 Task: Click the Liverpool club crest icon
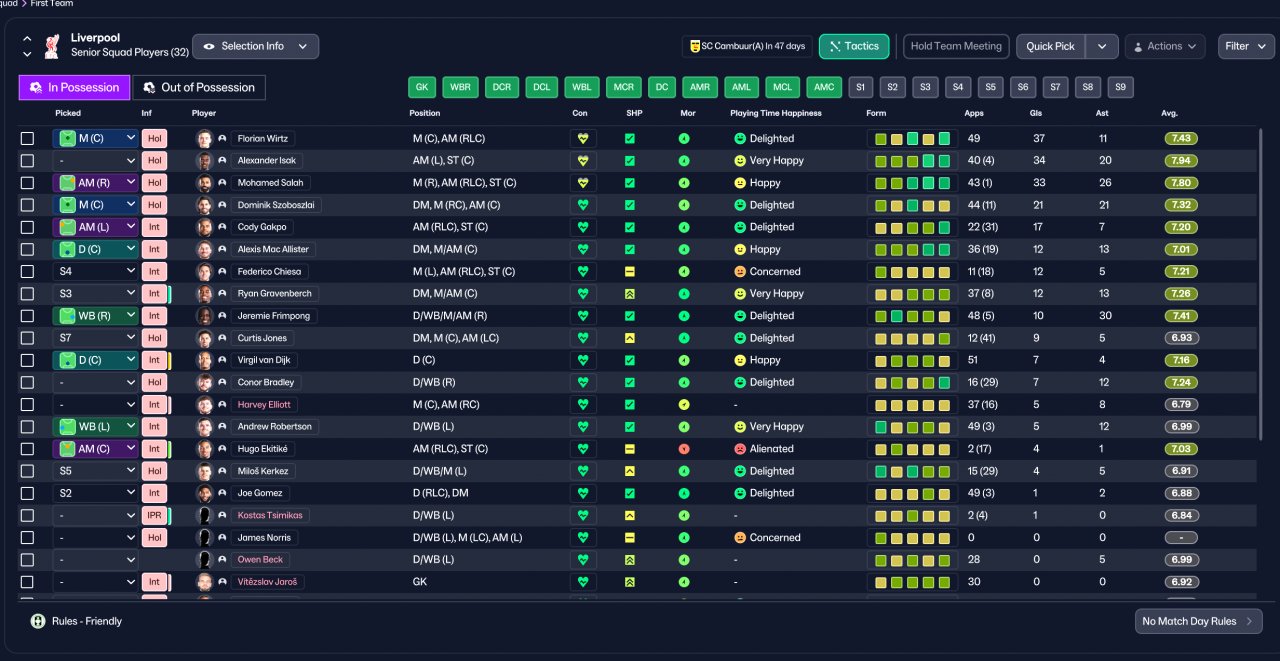(52, 45)
